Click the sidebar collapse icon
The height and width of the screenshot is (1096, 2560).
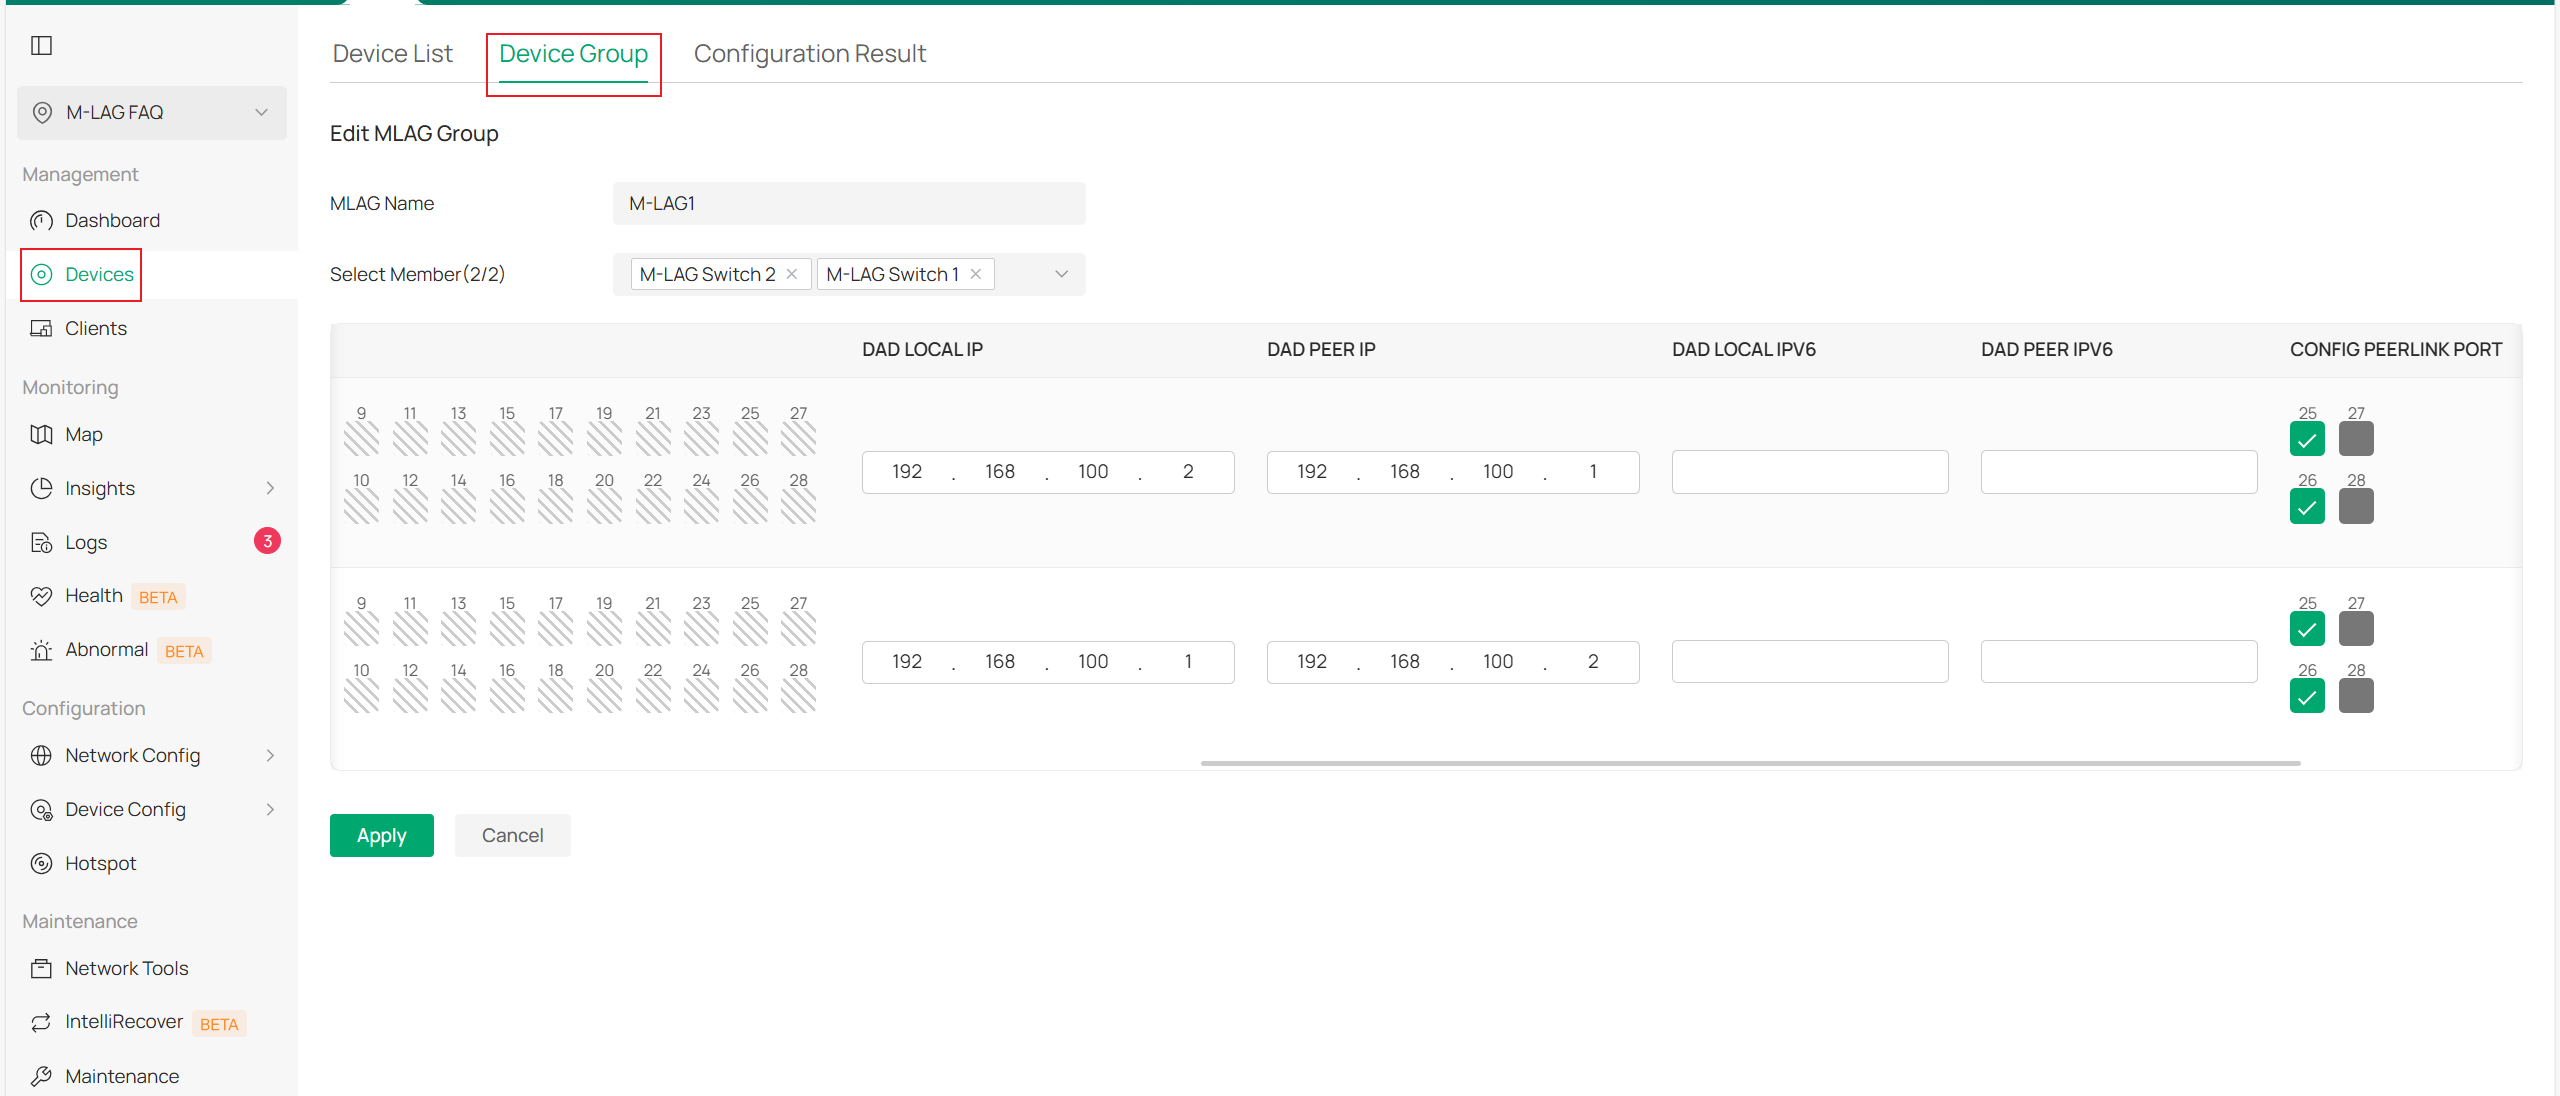41,45
